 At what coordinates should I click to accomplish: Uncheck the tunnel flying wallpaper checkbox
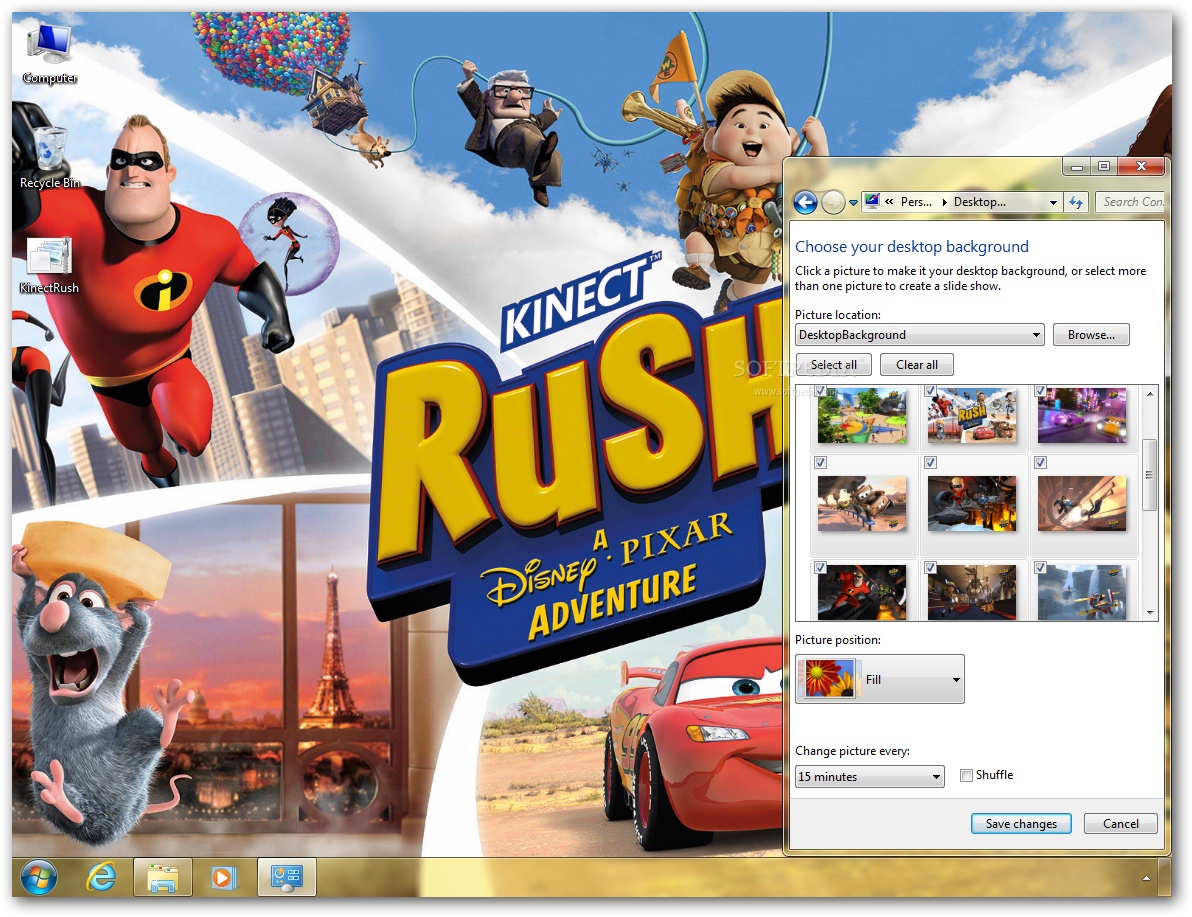pyautogui.click(x=1040, y=462)
